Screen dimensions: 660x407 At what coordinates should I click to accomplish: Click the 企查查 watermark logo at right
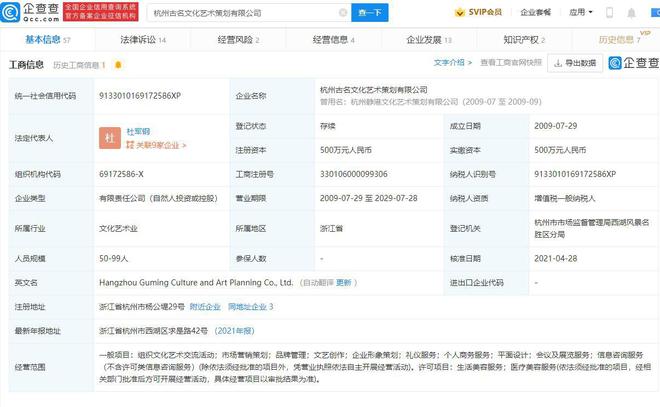tap(633, 63)
